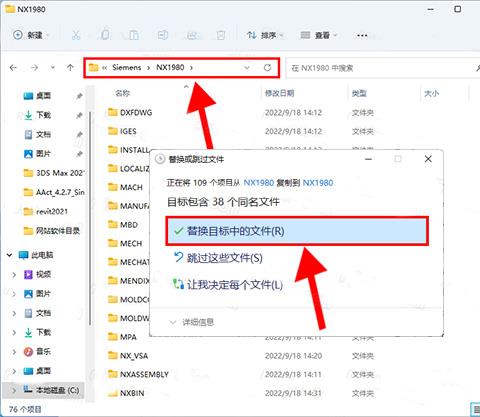This screenshot has height=417, width=480.
Task: Open the three-dots more options menu
Action: (362, 35)
